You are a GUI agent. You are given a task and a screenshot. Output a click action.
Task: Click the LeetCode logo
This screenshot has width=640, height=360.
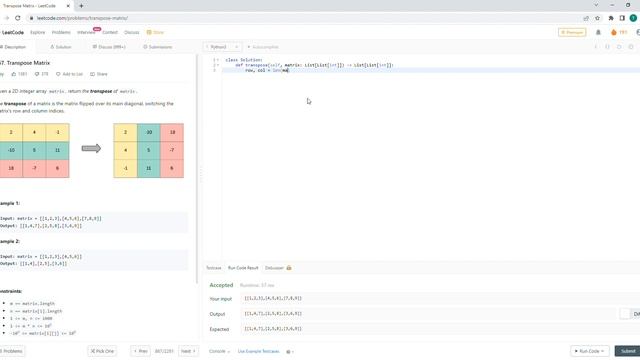coord(12,32)
